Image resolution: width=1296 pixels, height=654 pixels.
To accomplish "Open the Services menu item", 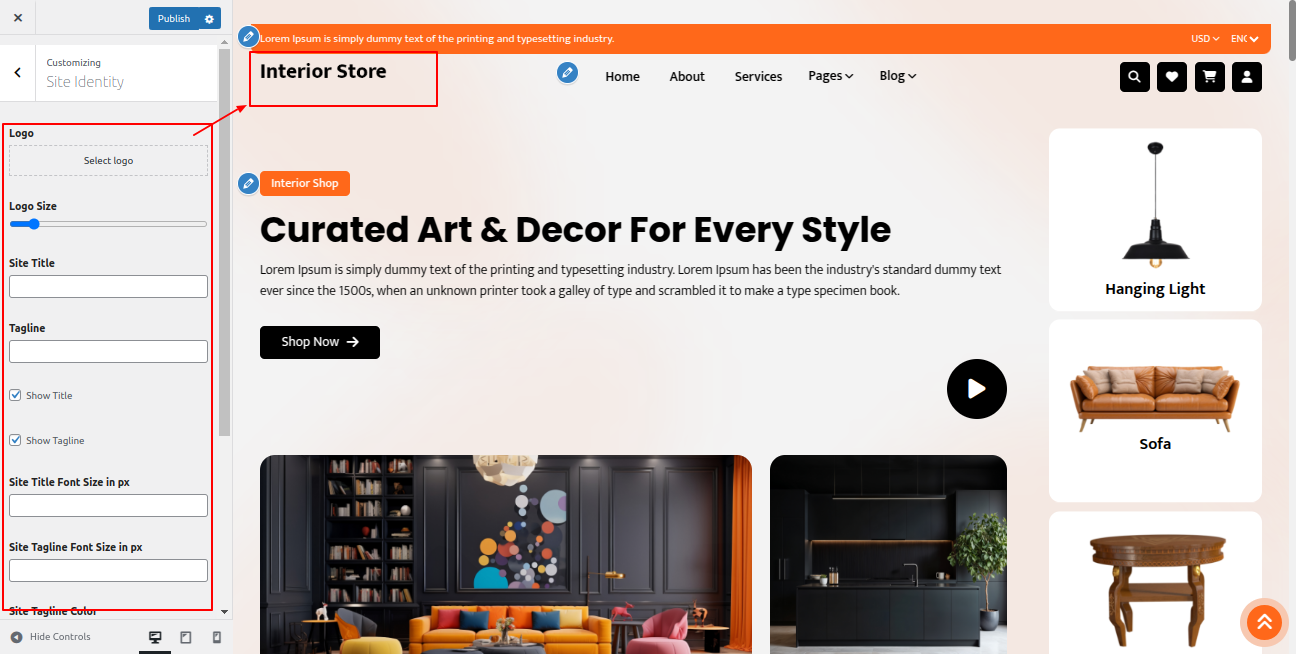I will tap(758, 76).
